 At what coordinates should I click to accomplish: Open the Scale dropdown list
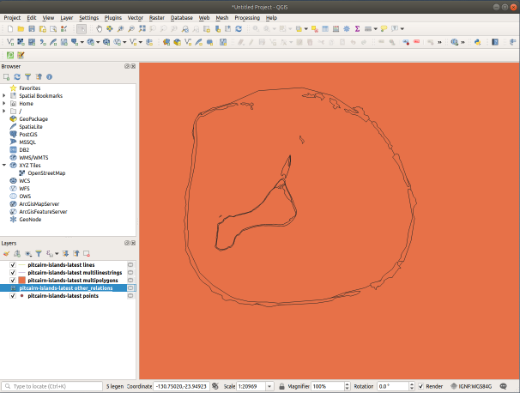click(269, 386)
